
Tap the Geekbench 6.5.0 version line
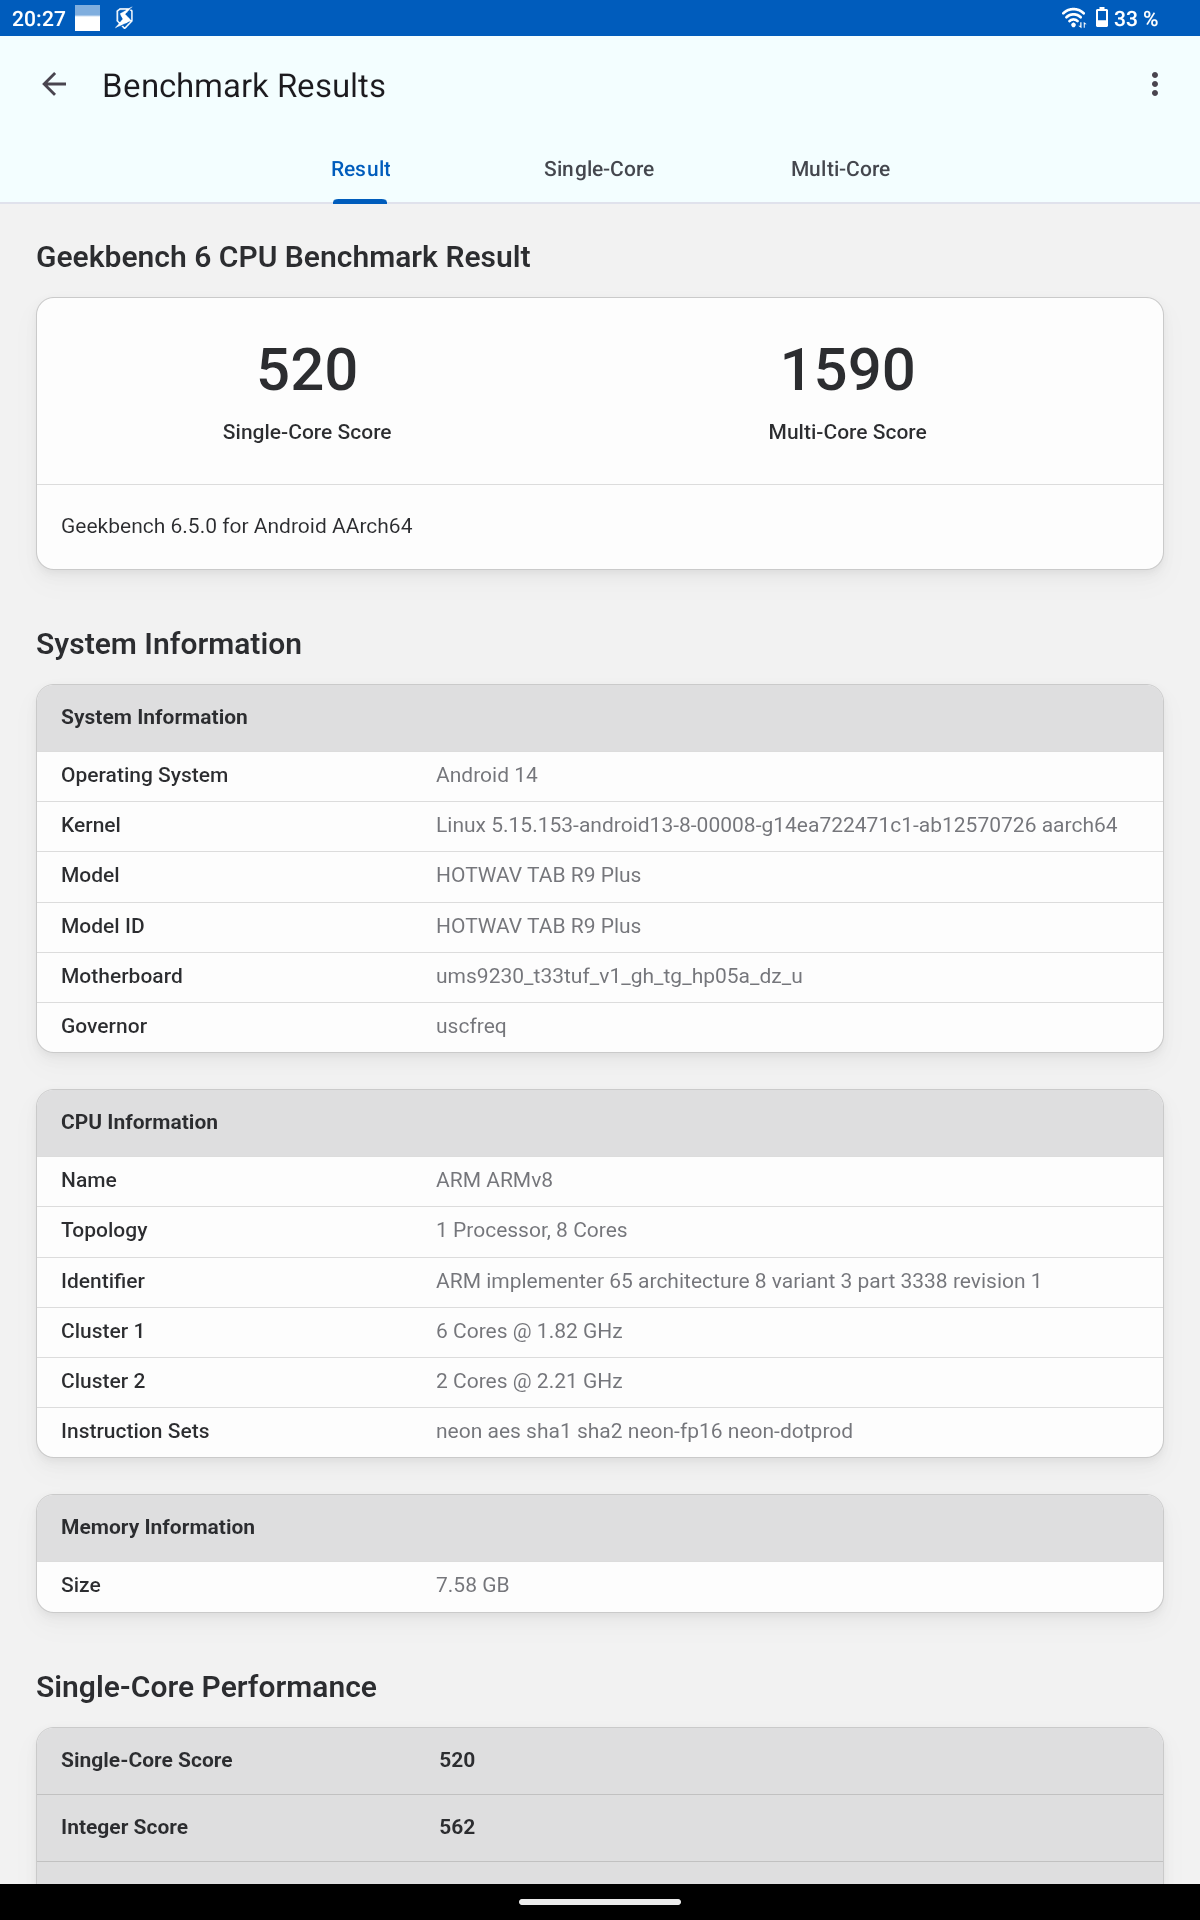[237, 526]
